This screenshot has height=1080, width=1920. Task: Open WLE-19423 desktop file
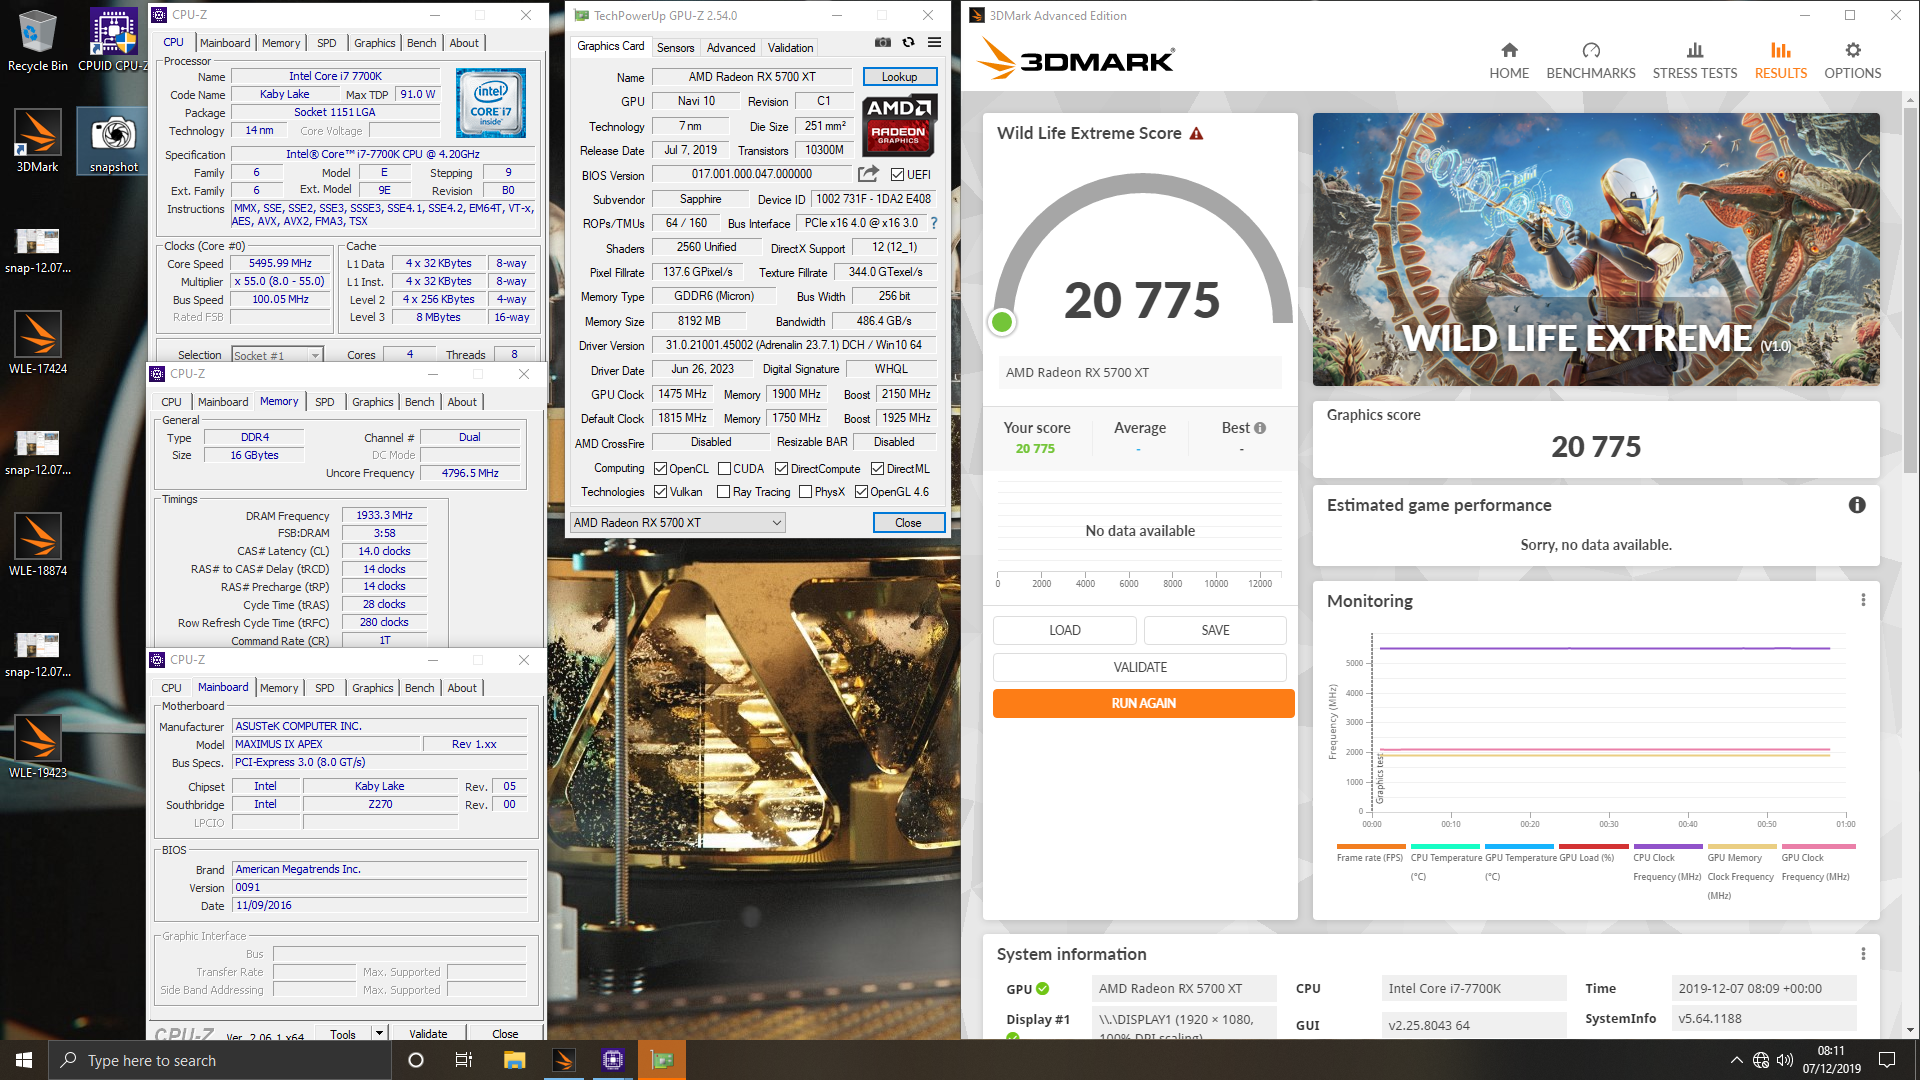38,747
